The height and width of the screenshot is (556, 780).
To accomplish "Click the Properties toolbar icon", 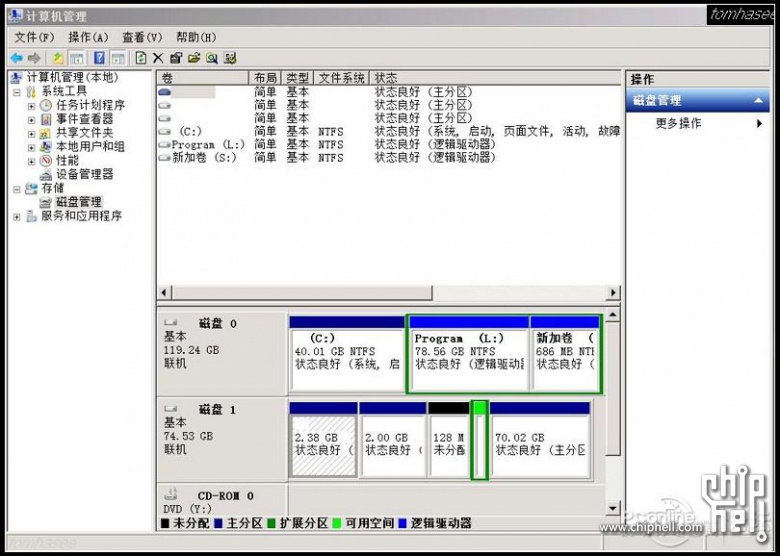I will 176,58.
